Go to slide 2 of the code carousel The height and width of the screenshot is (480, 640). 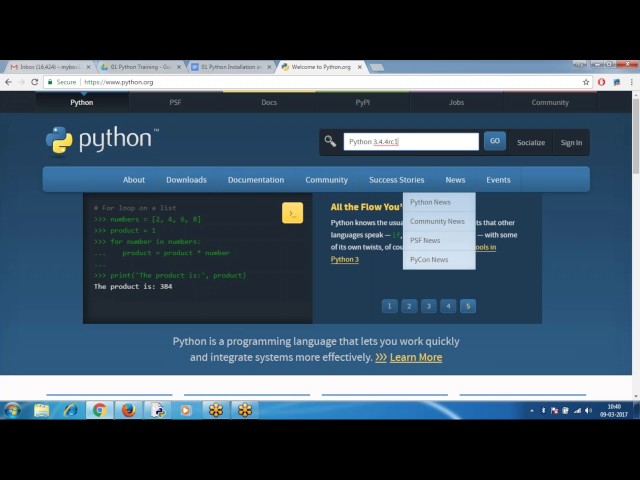pos(409,306)
